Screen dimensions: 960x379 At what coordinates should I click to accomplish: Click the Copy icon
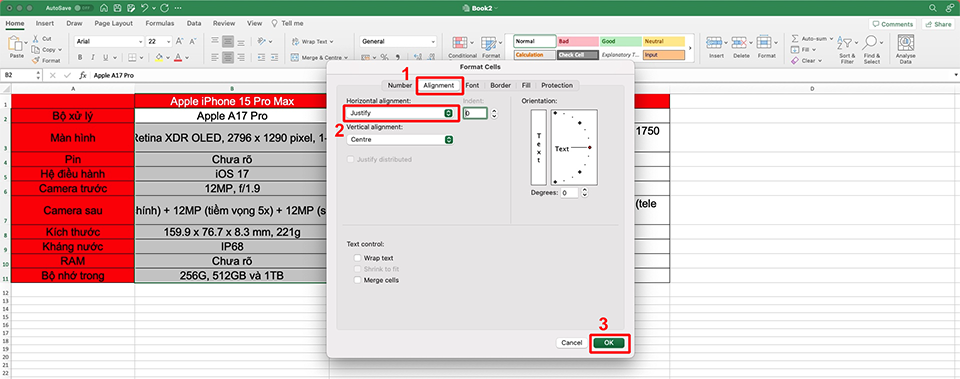[36, 50]
